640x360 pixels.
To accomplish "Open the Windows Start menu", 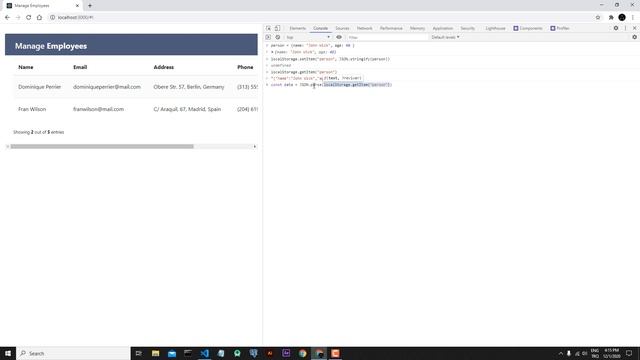I will (8, 353).
